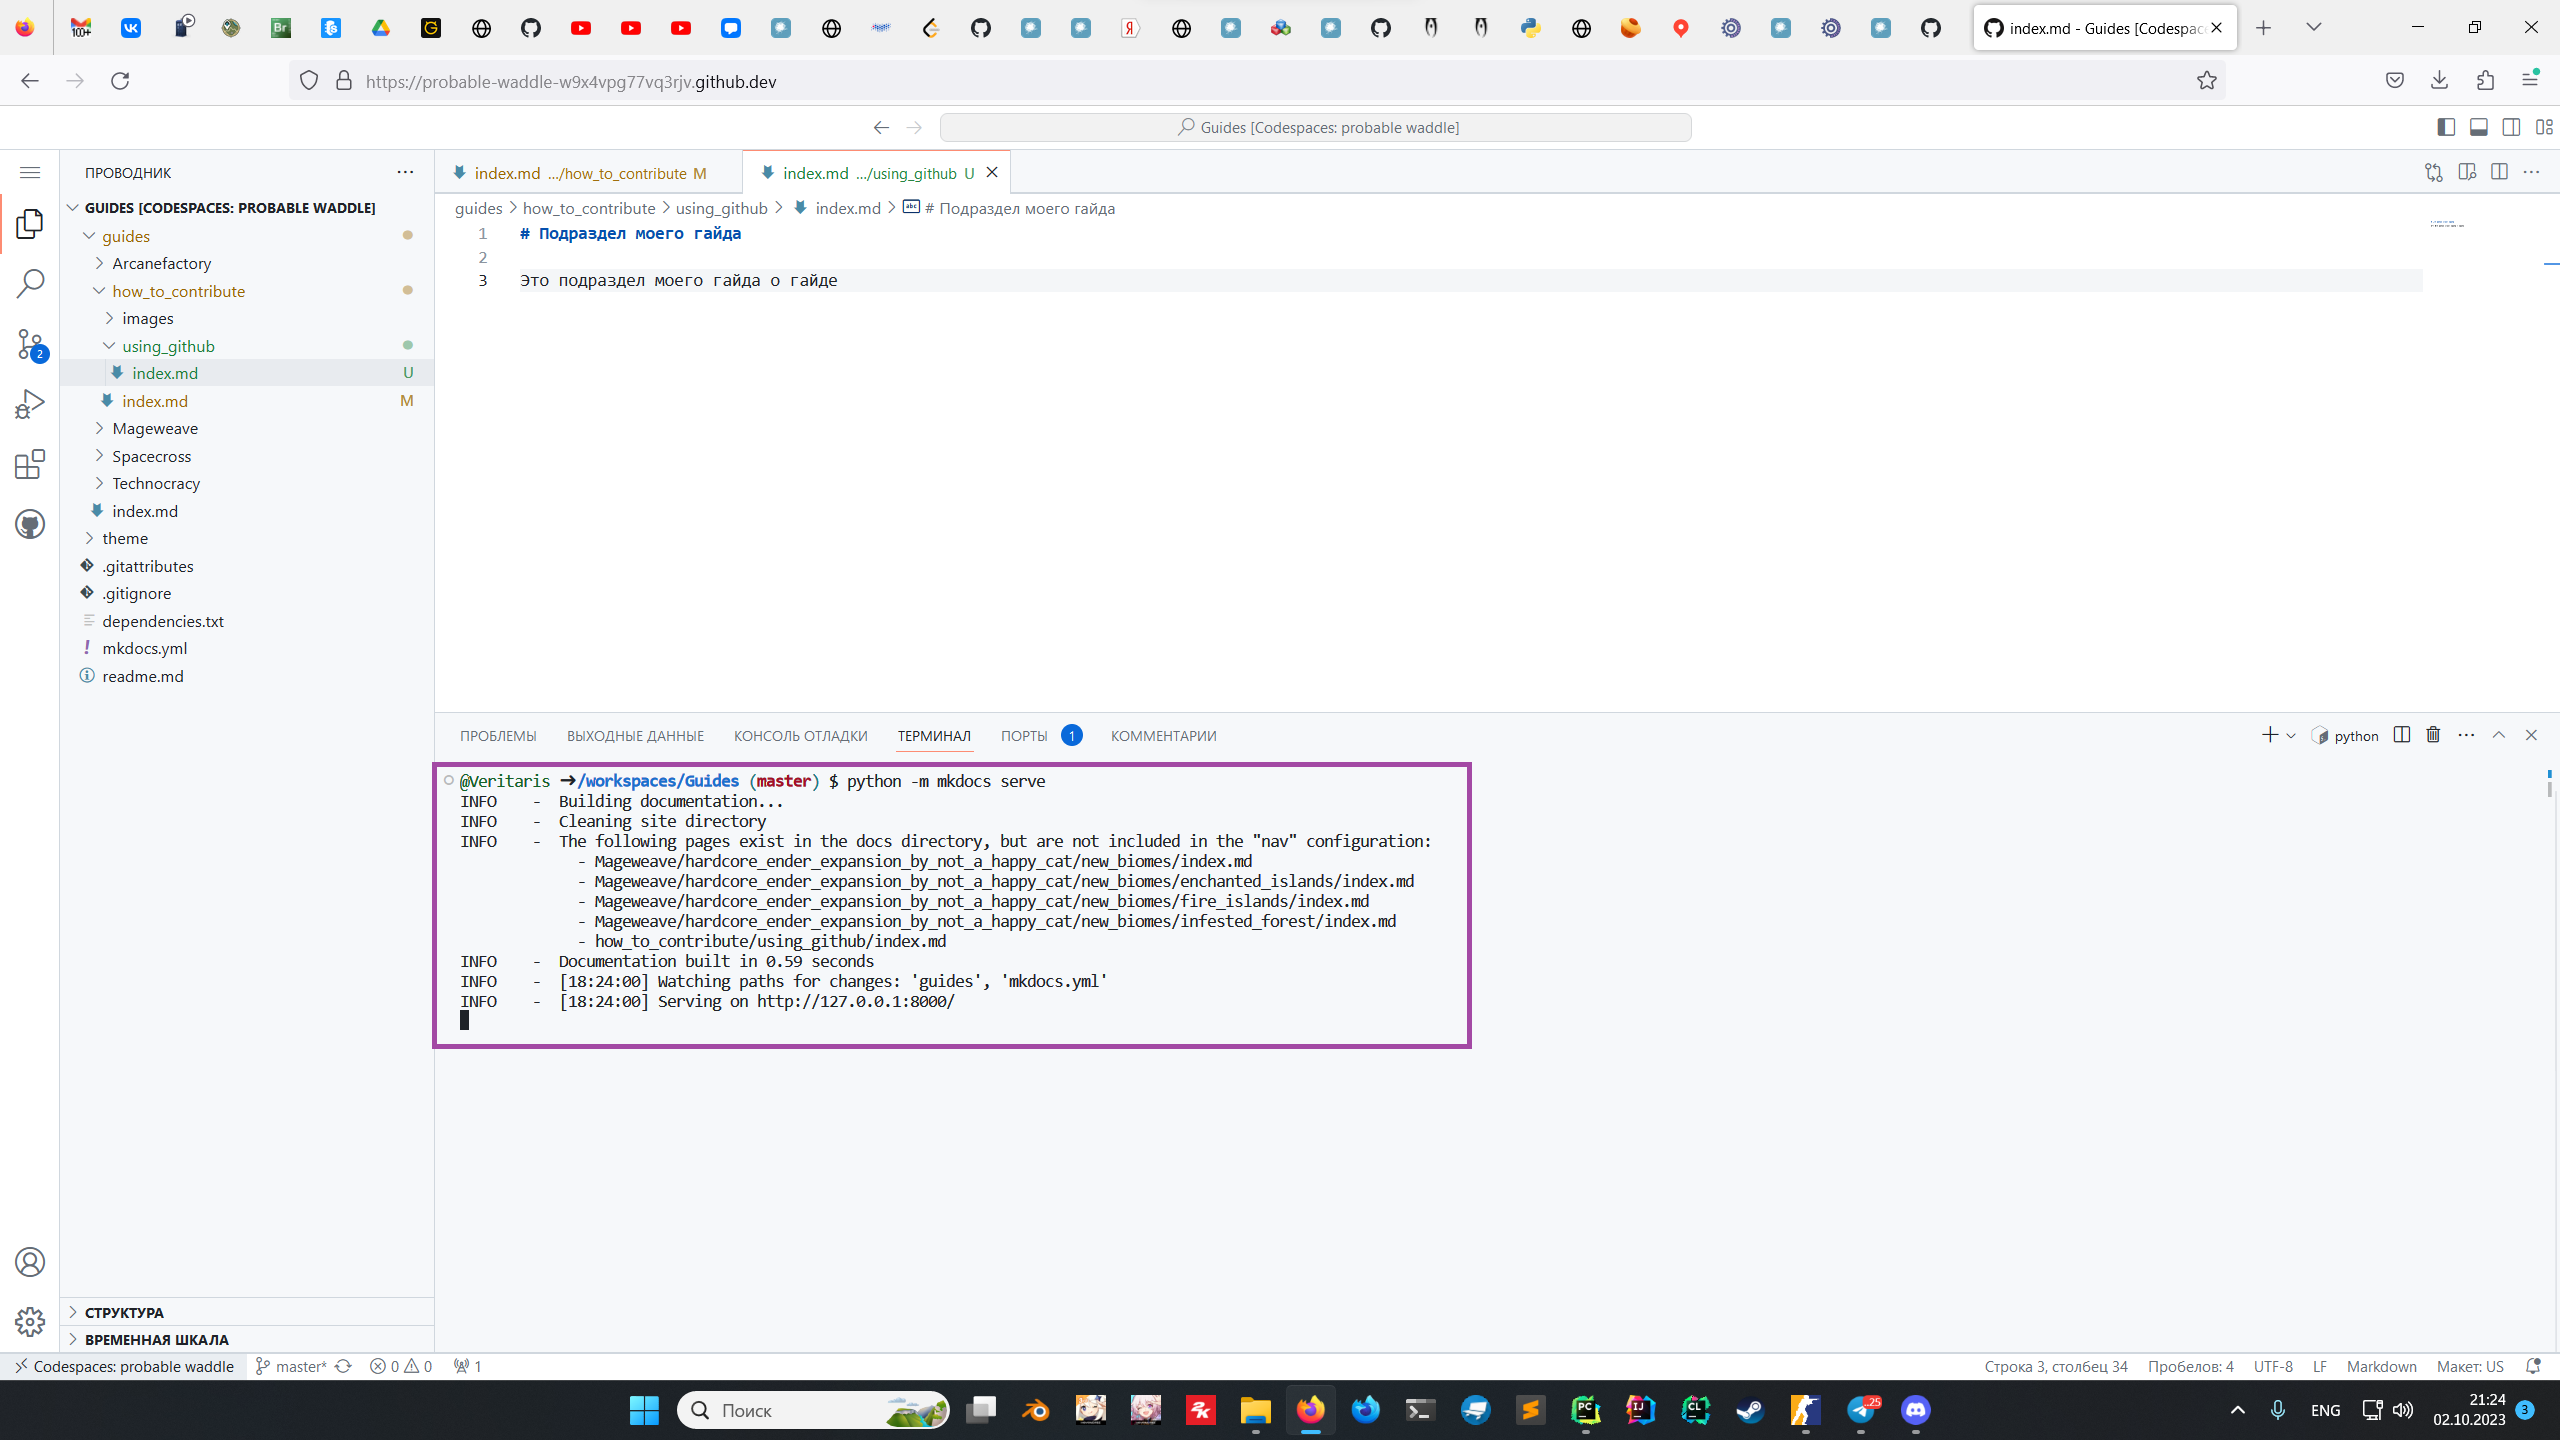This screenshot has height=1440, width=2560.
Task: Expand the СТРУКТУРА outline section
Action: pos(124,1312)
